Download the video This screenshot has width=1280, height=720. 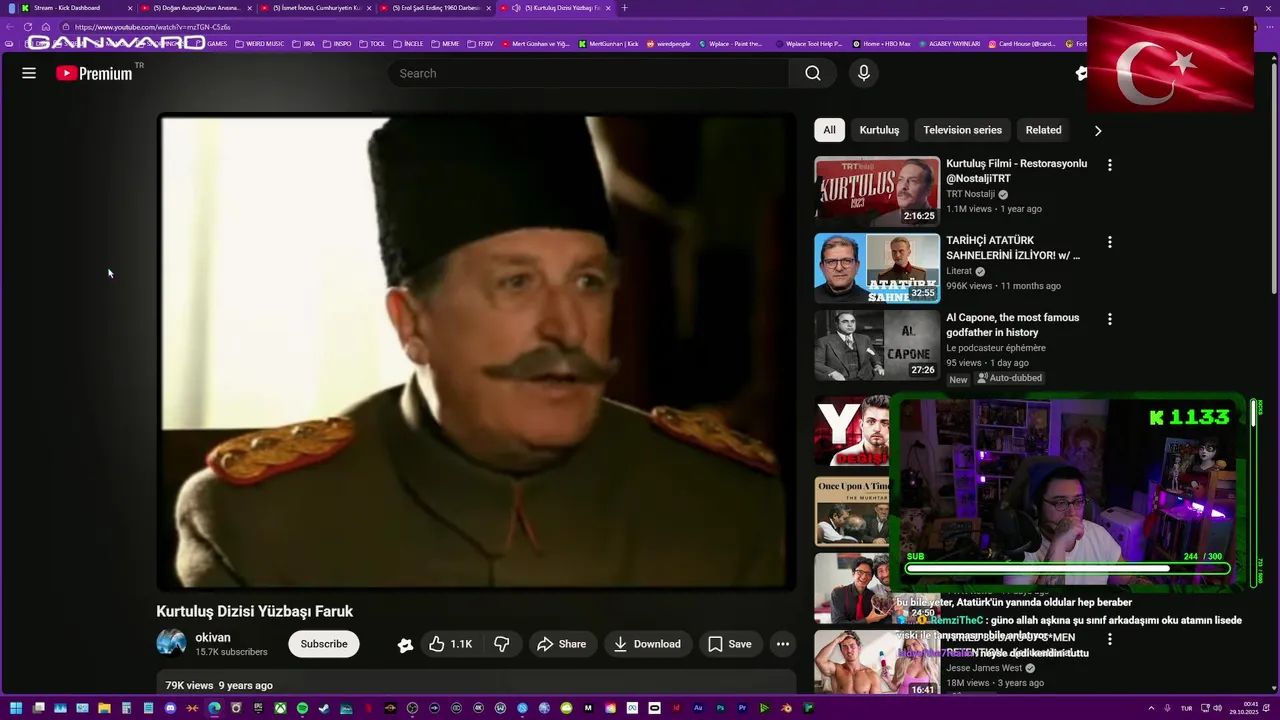coord(647,644)
